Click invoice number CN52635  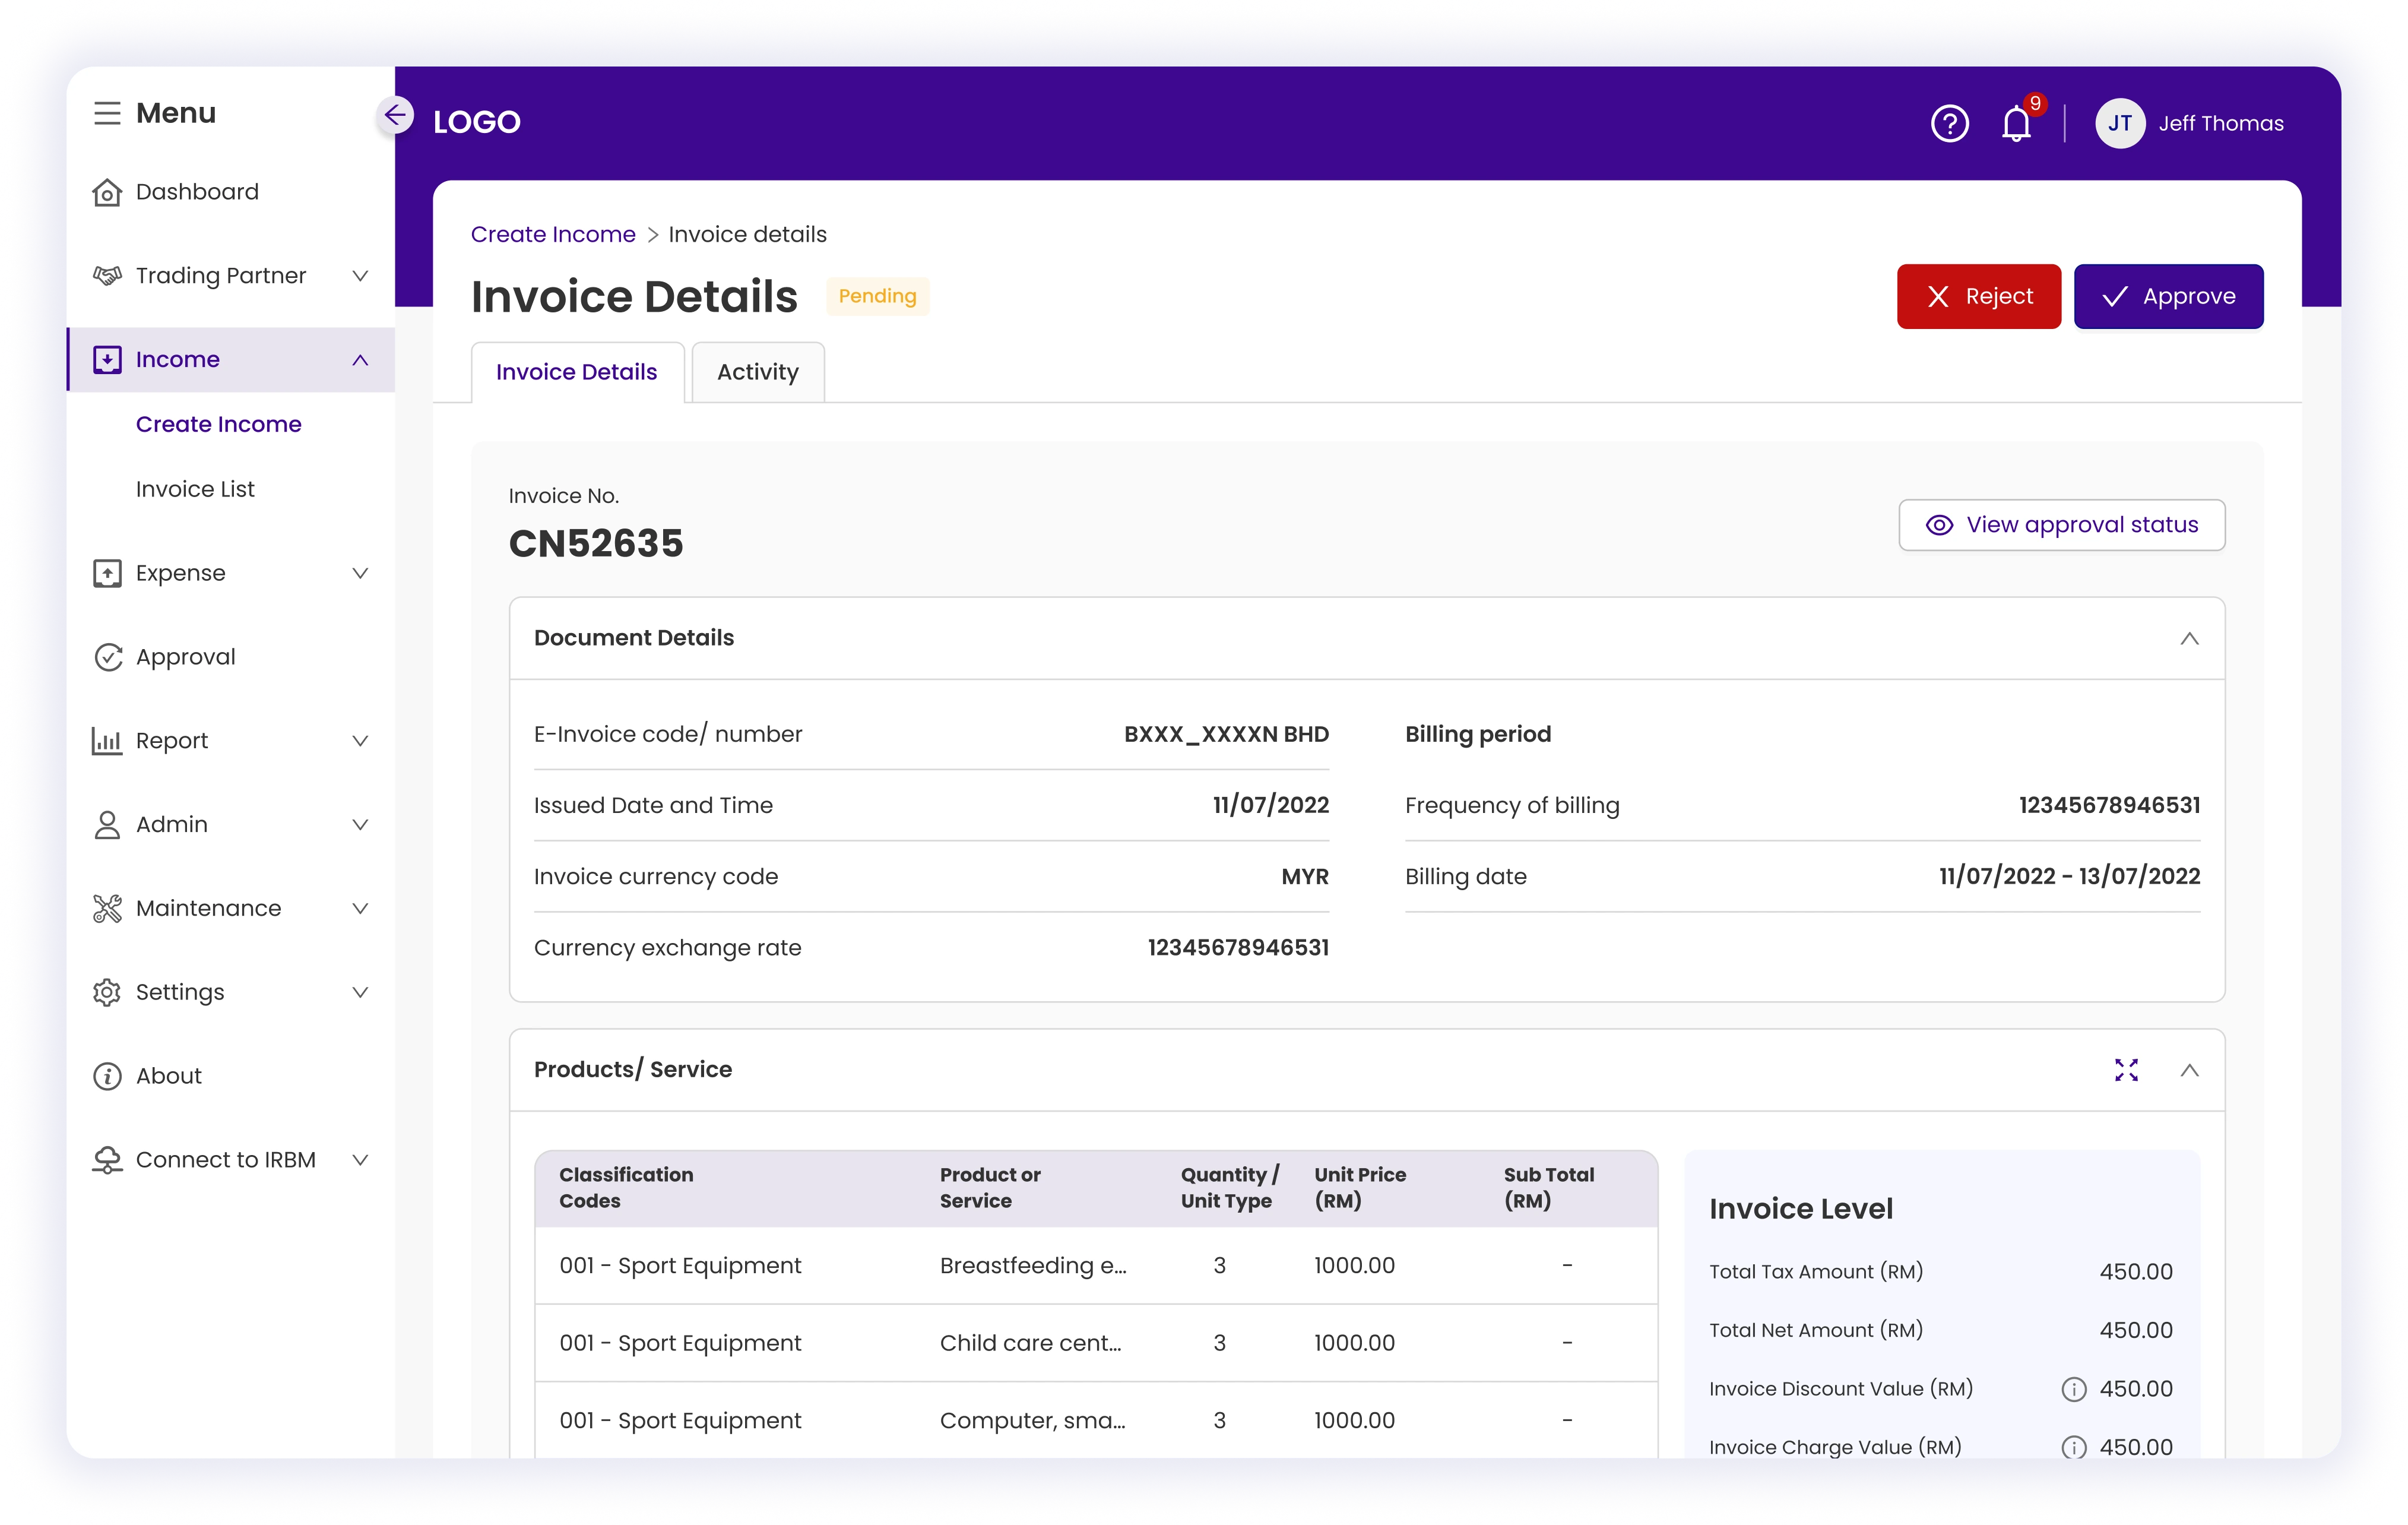coord(596,543)
